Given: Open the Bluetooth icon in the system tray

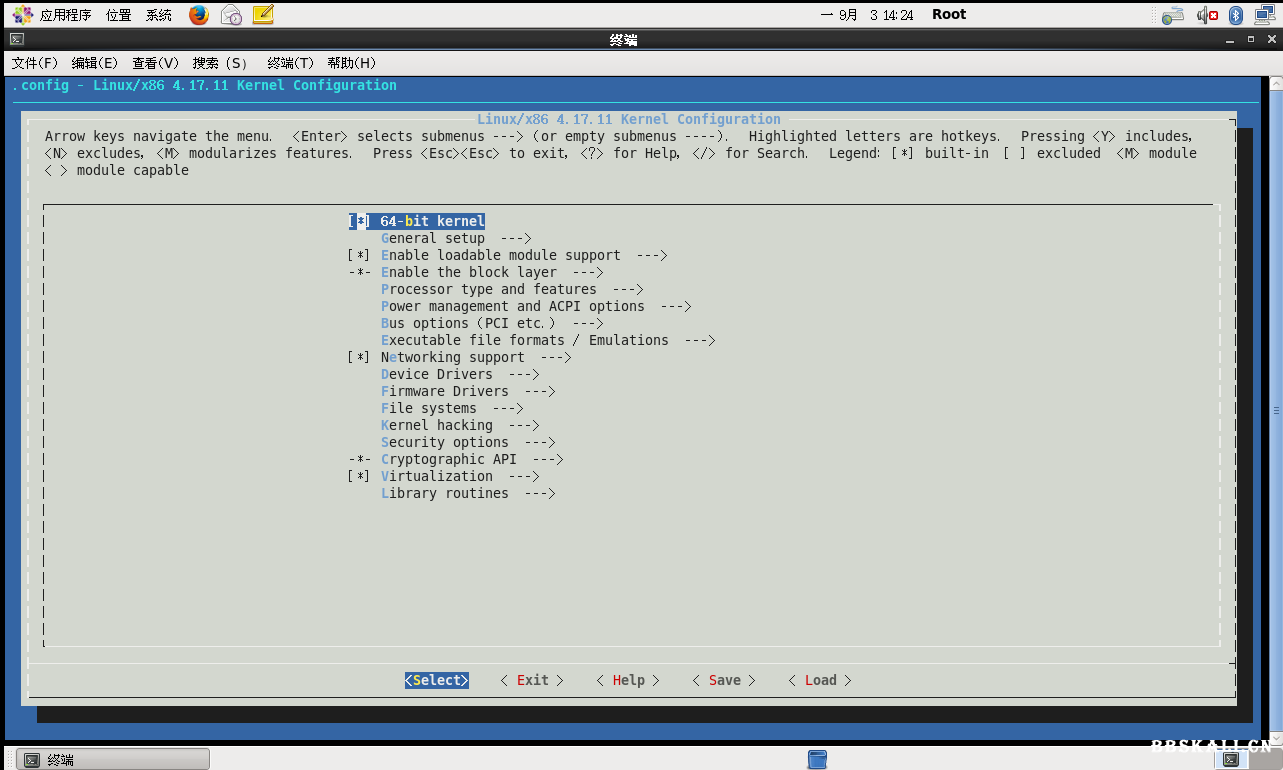Looking at the screenshot, I should [x=1236, y=15].
